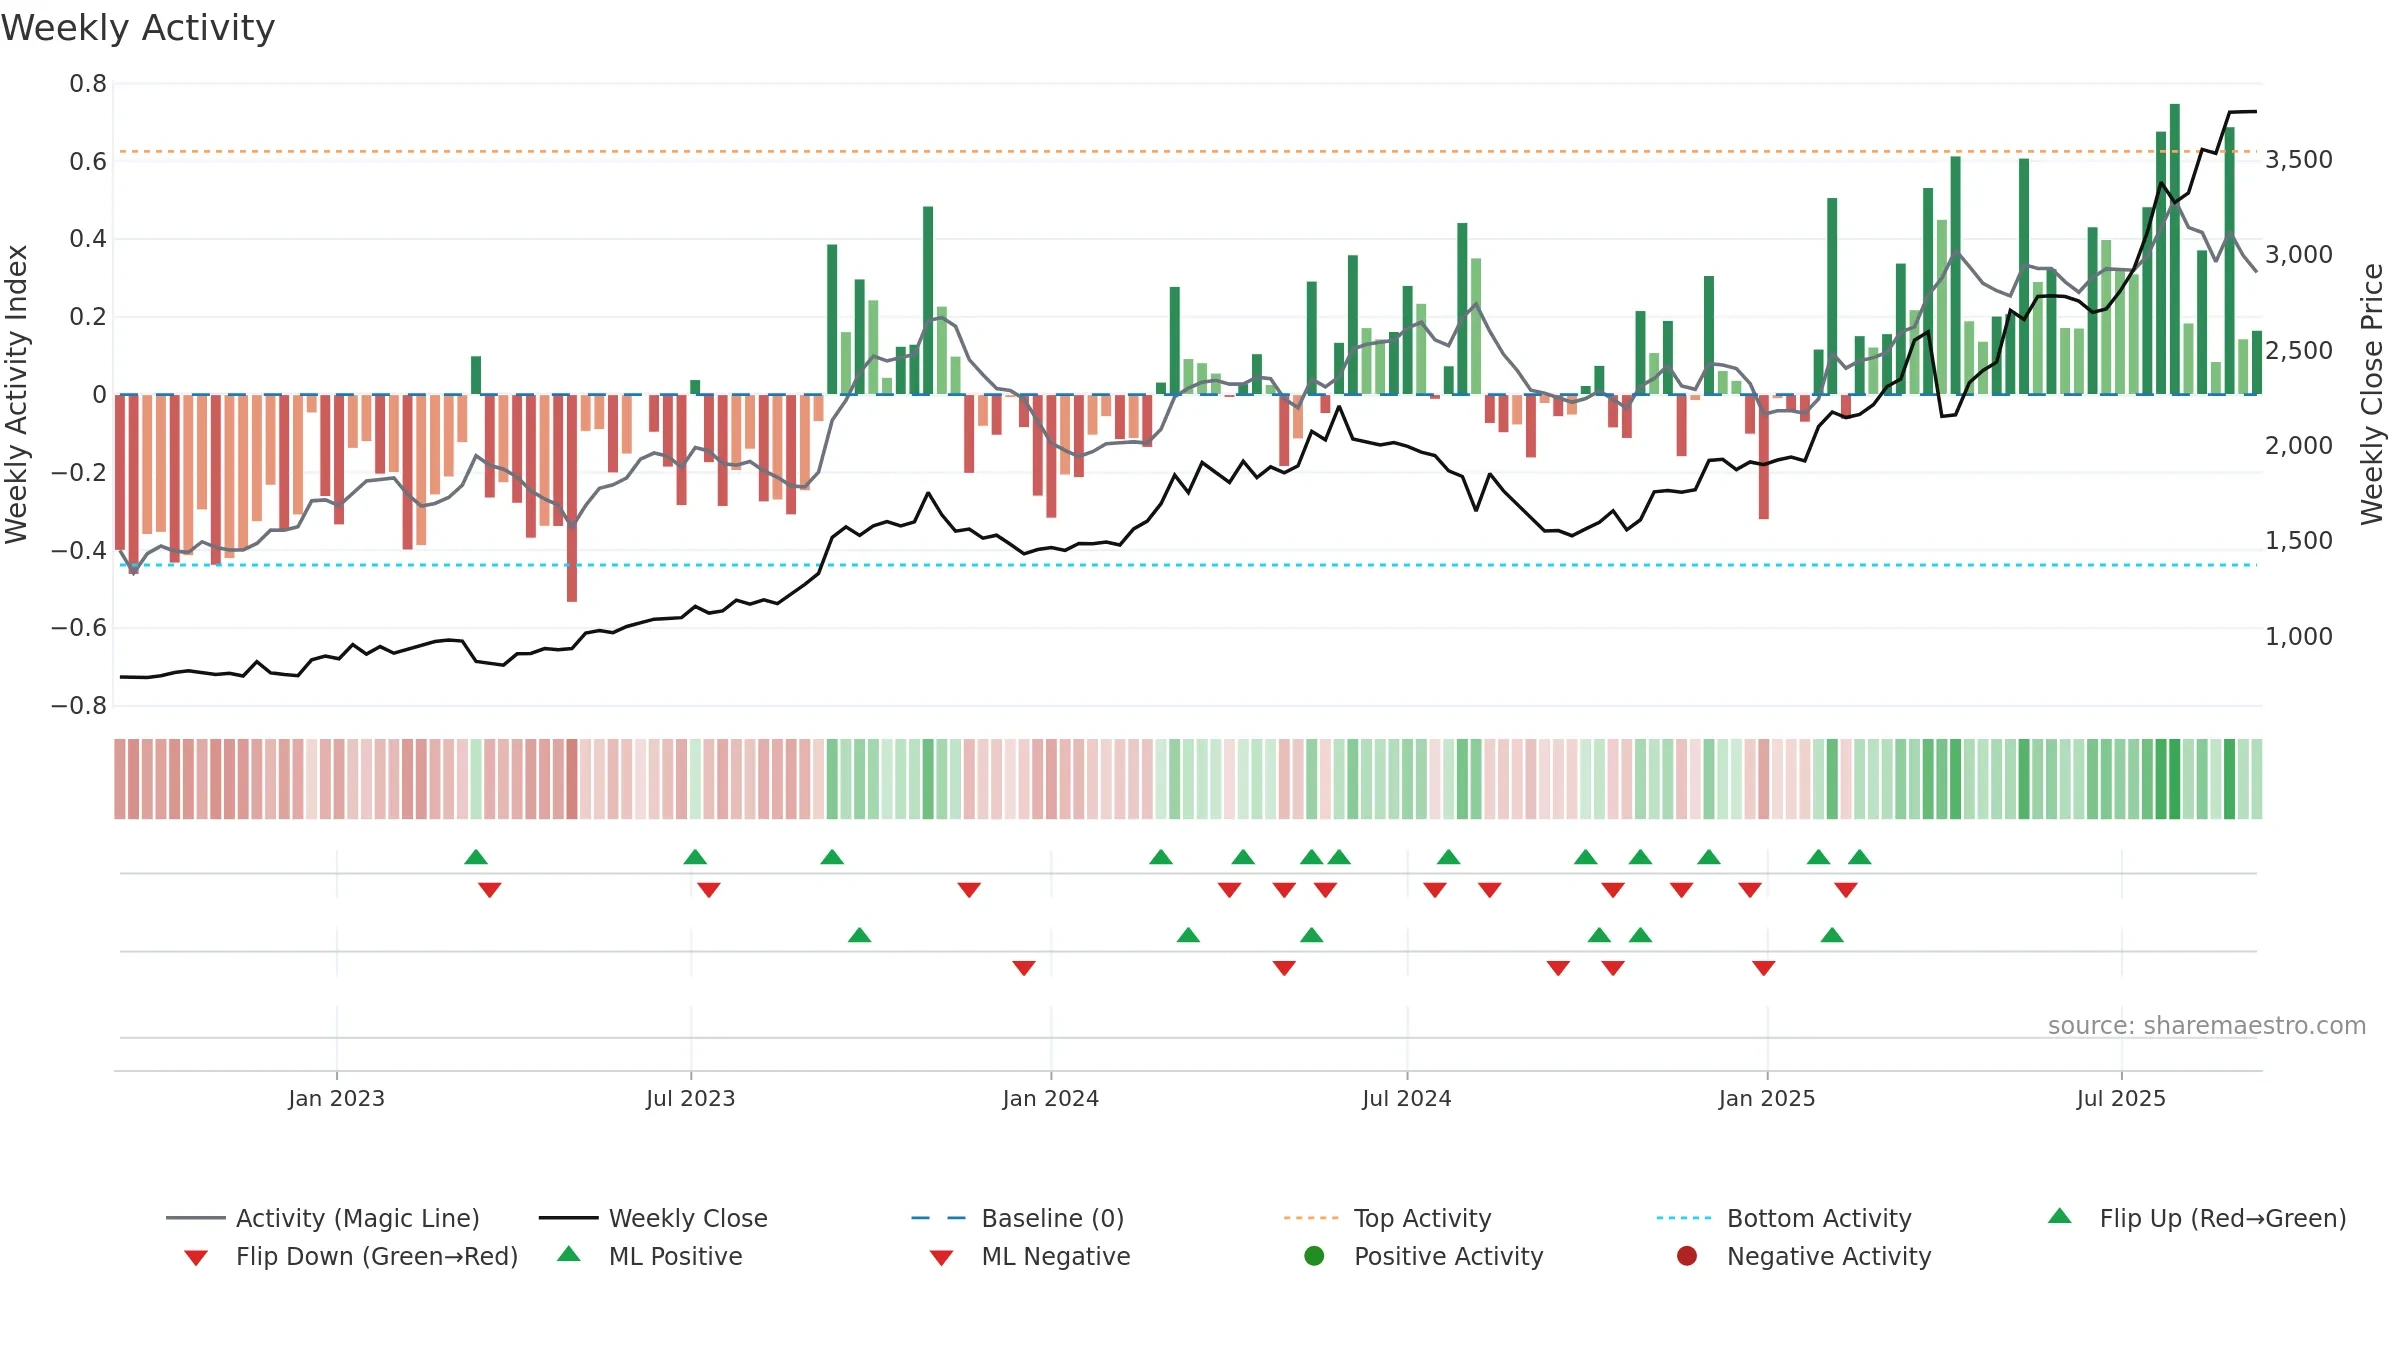The image size is (2400, 1350).
Task: Toggle the Activity (Magic Line) legend entry
Action: click(x=323, y=1218)
